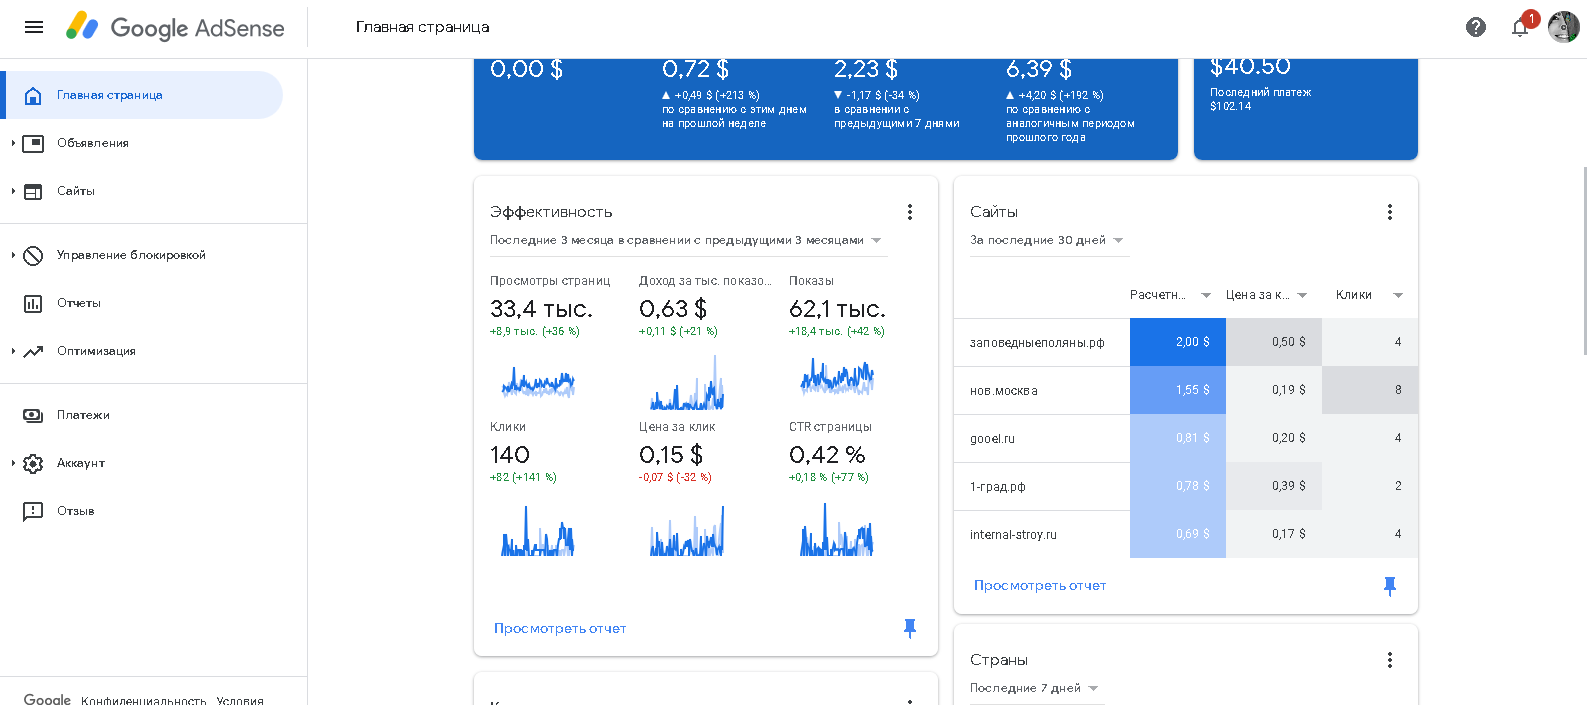
Task: Click the Управление блокировкой block icon
Action: [33, 255]
